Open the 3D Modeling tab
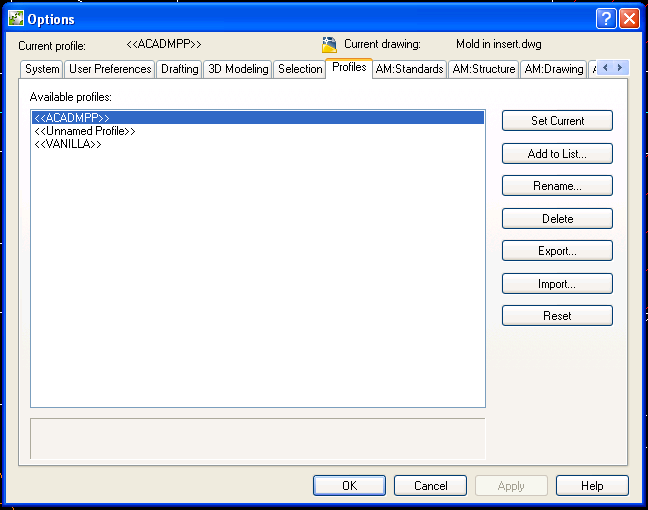648x510 pixels. click(238, 69)
